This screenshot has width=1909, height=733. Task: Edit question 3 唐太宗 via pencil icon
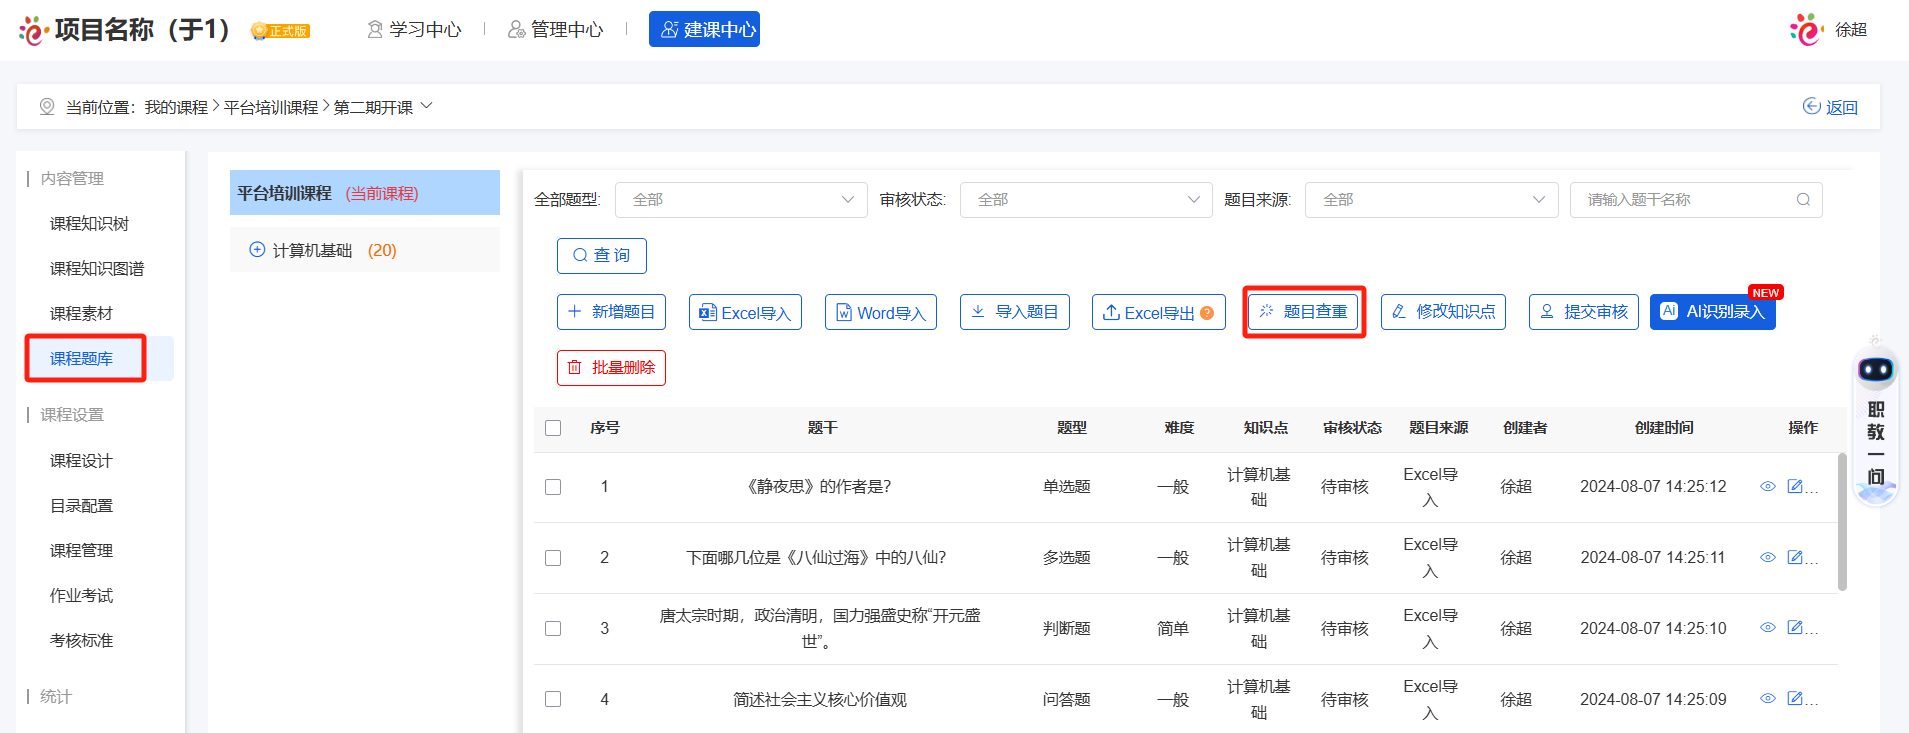click(x=1795, y=628)
